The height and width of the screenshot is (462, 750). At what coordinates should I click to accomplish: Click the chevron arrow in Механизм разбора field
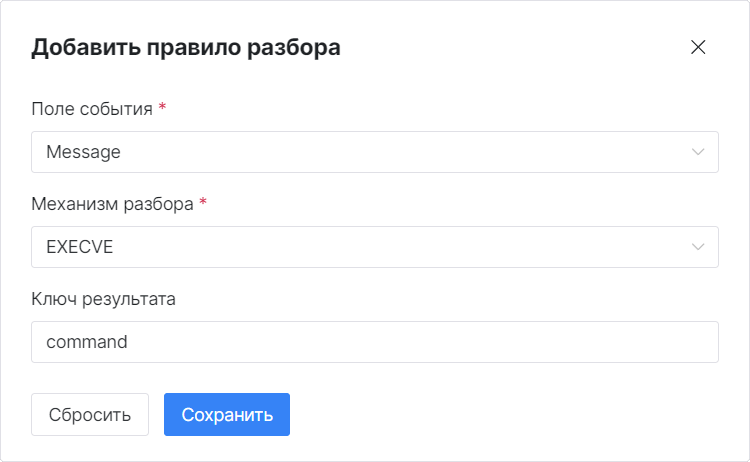(x=698, y=247)
